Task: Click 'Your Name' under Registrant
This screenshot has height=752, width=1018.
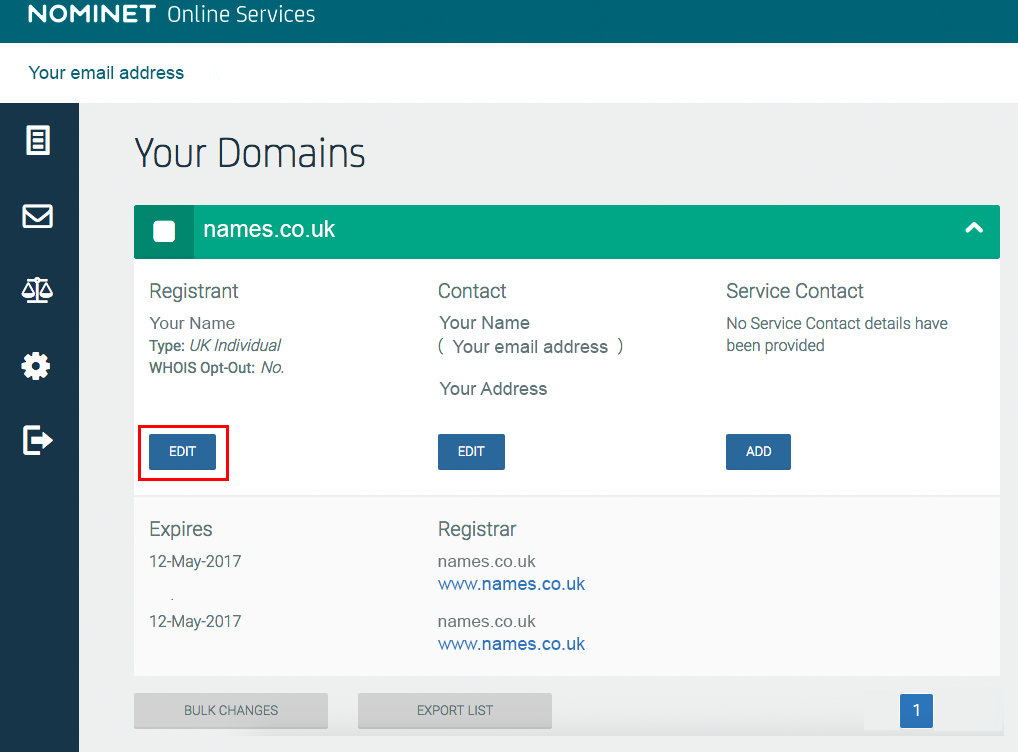Action: 192,323
